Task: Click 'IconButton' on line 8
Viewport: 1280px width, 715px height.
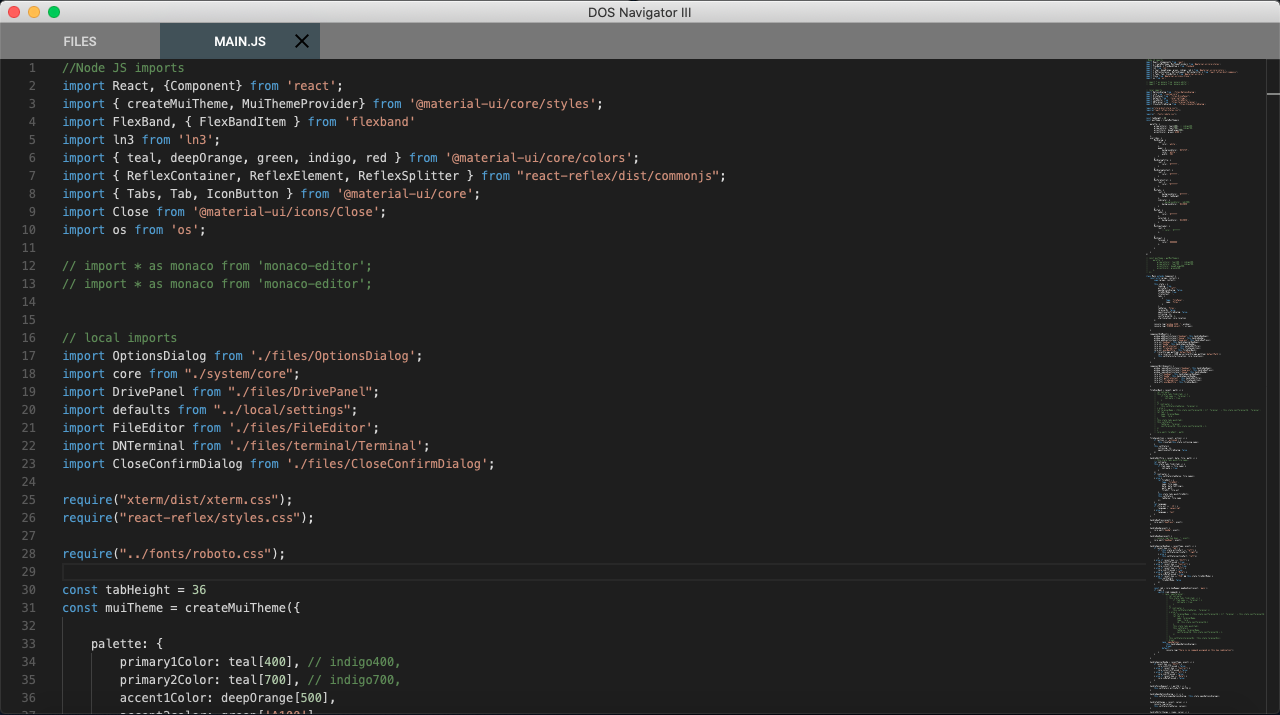Action: click(243, 194)
